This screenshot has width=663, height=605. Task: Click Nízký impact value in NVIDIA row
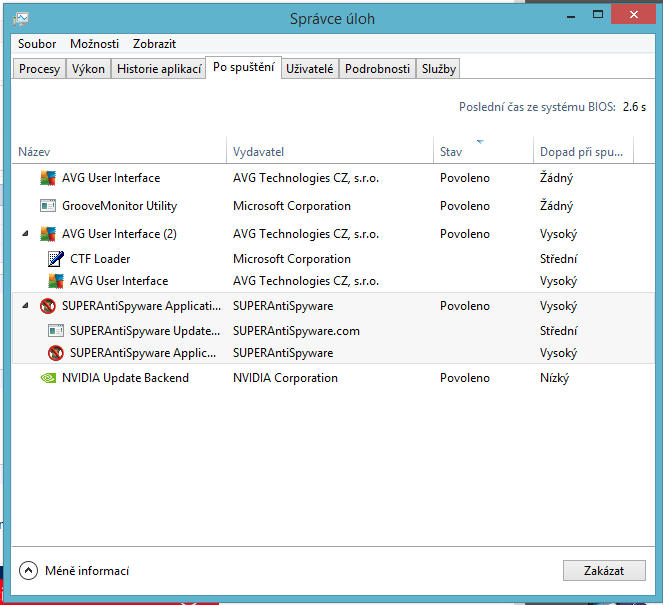[554, 378]
